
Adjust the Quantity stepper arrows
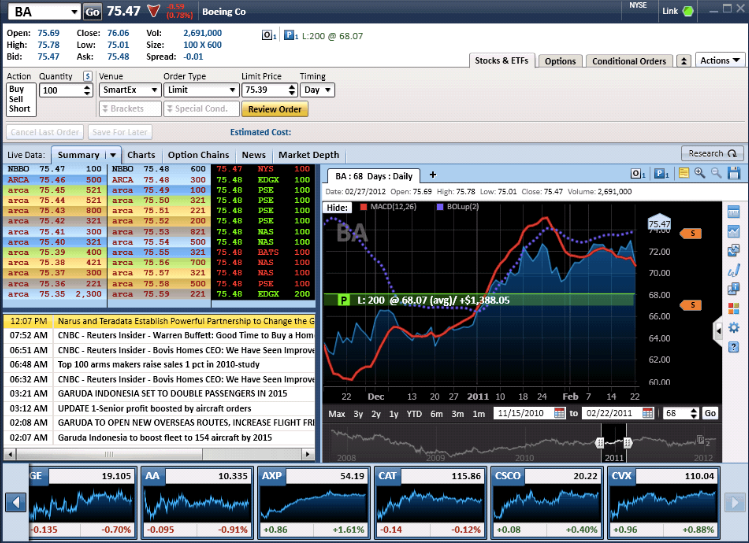point(87,90)
